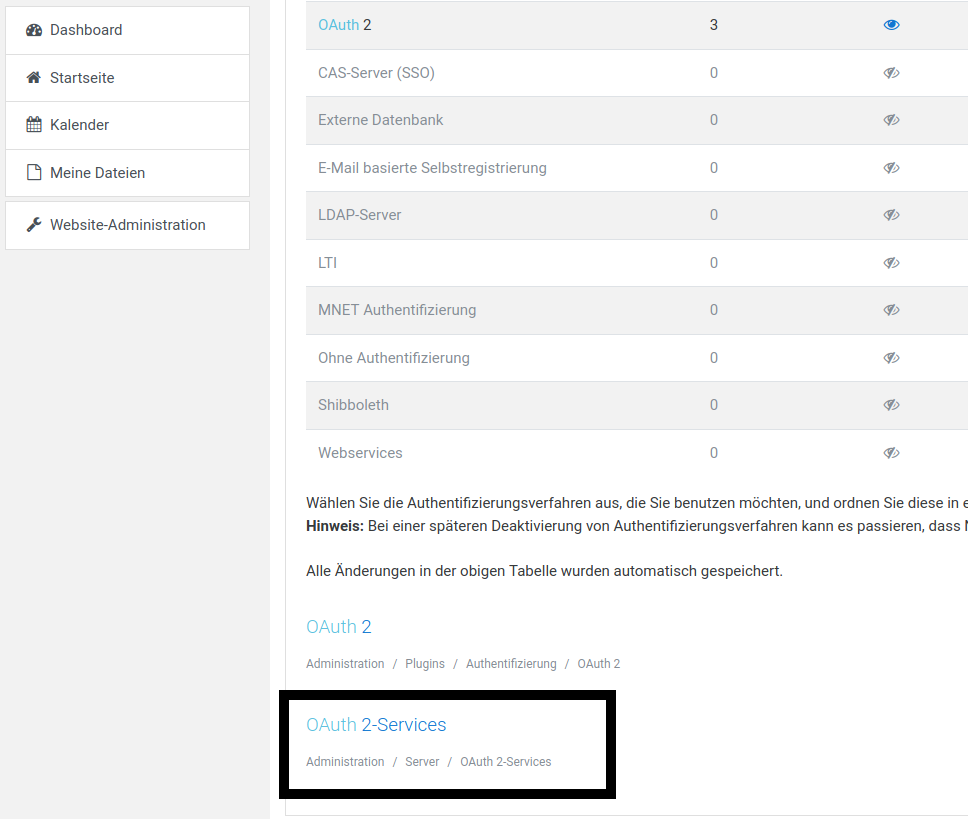Go to Kalender in sidebar

coord(80,125)
